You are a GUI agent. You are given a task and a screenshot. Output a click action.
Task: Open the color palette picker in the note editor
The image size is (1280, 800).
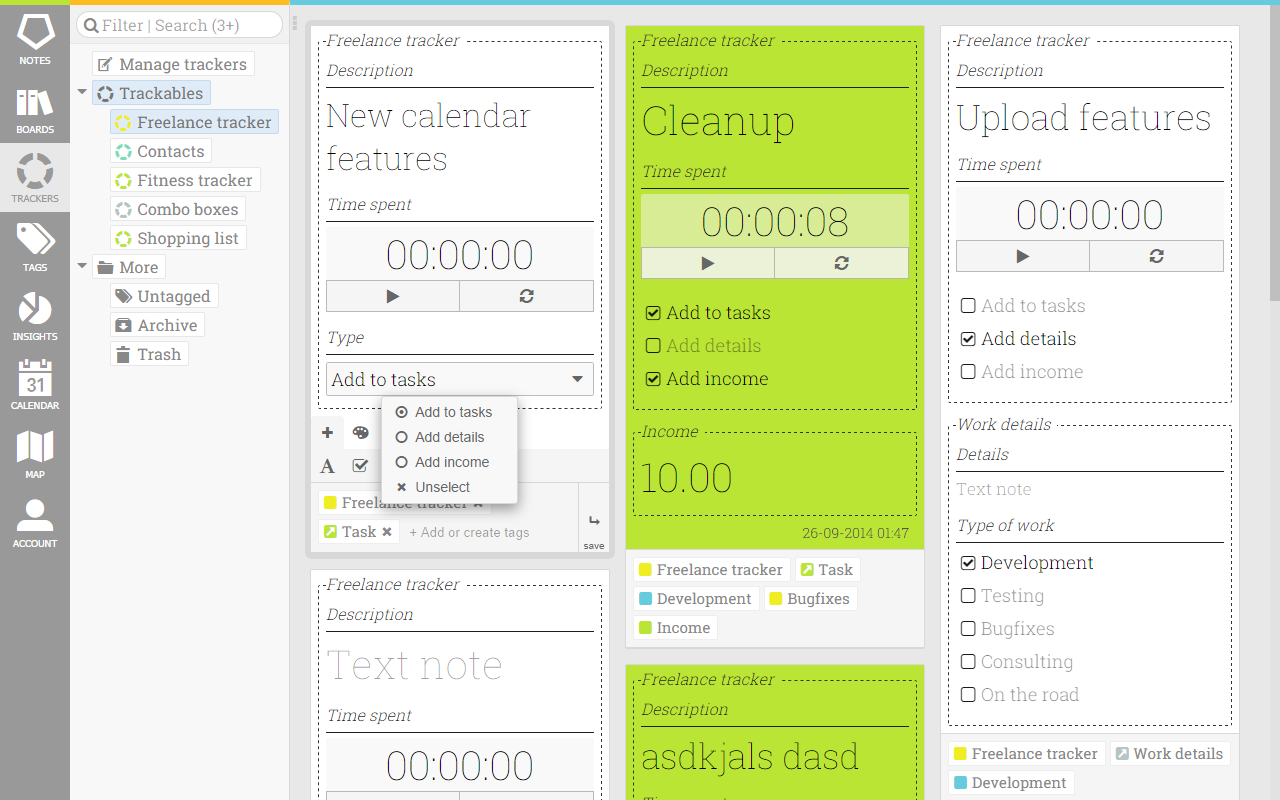360,432
